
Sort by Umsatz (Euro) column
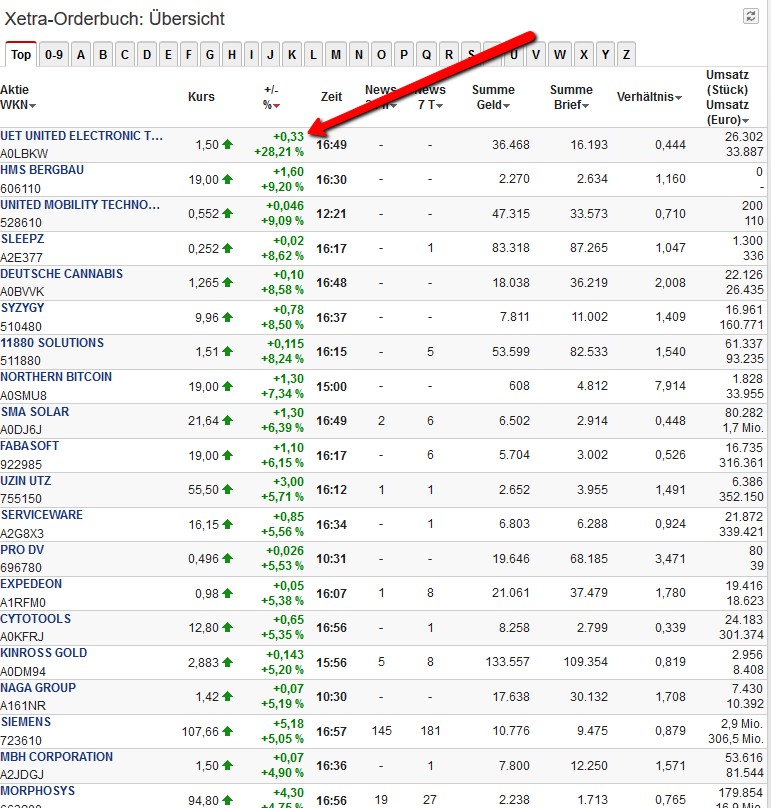coord(745,121)
